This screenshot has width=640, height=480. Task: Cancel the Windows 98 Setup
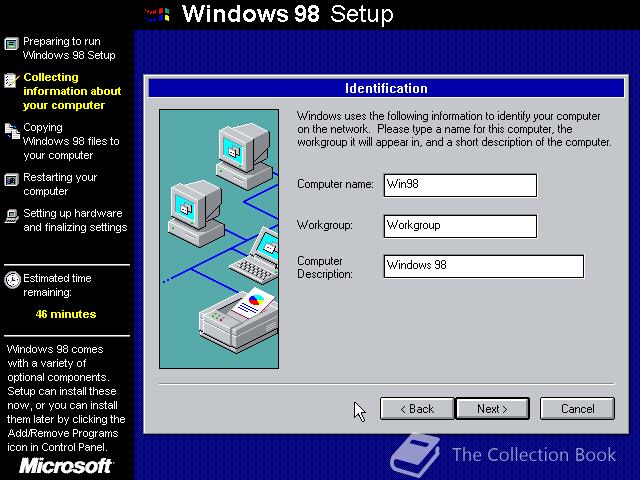[x=577, y=409]
